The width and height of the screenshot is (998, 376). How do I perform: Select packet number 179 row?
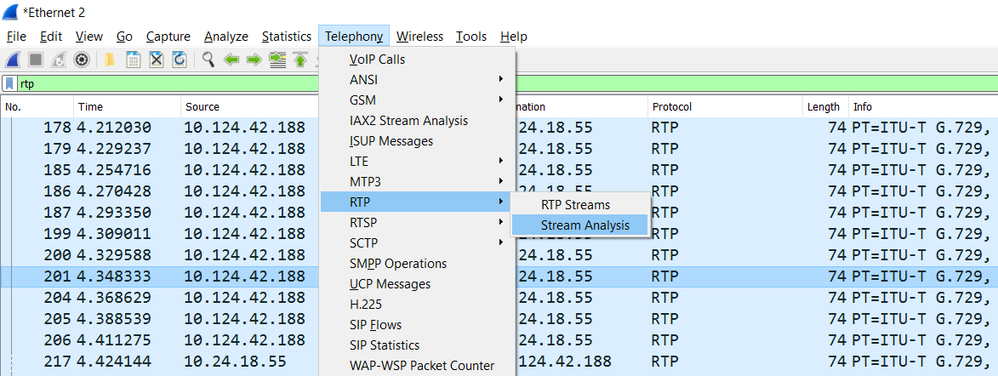(x=499, y=148)
